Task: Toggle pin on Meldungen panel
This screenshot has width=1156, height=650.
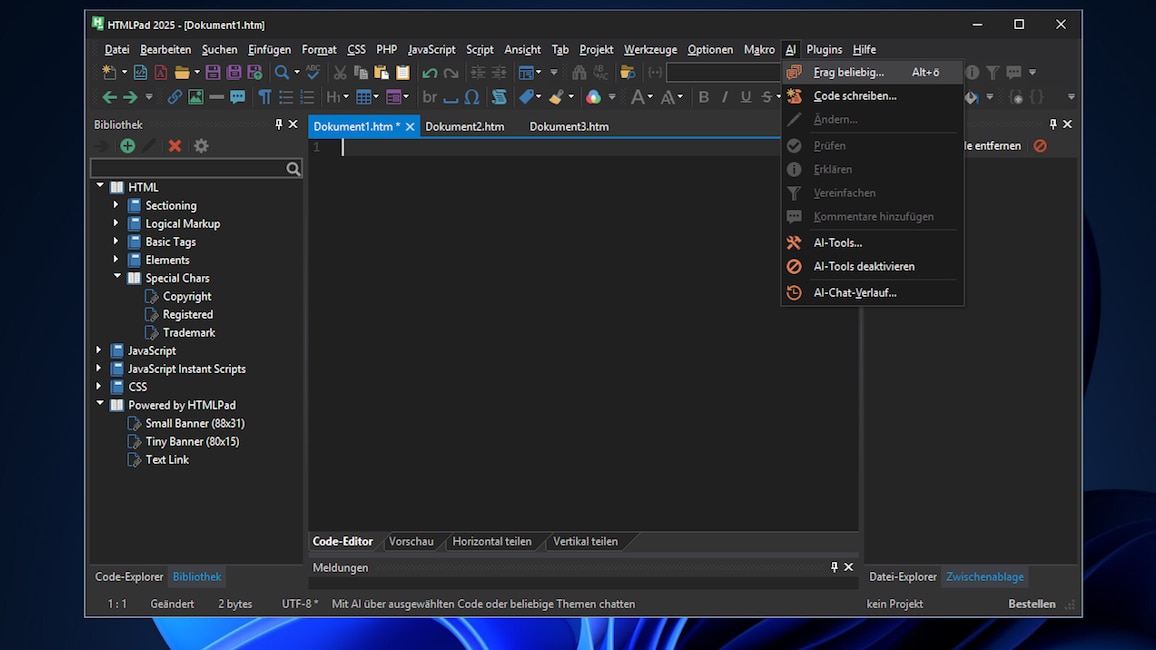Action: (834, 567)
